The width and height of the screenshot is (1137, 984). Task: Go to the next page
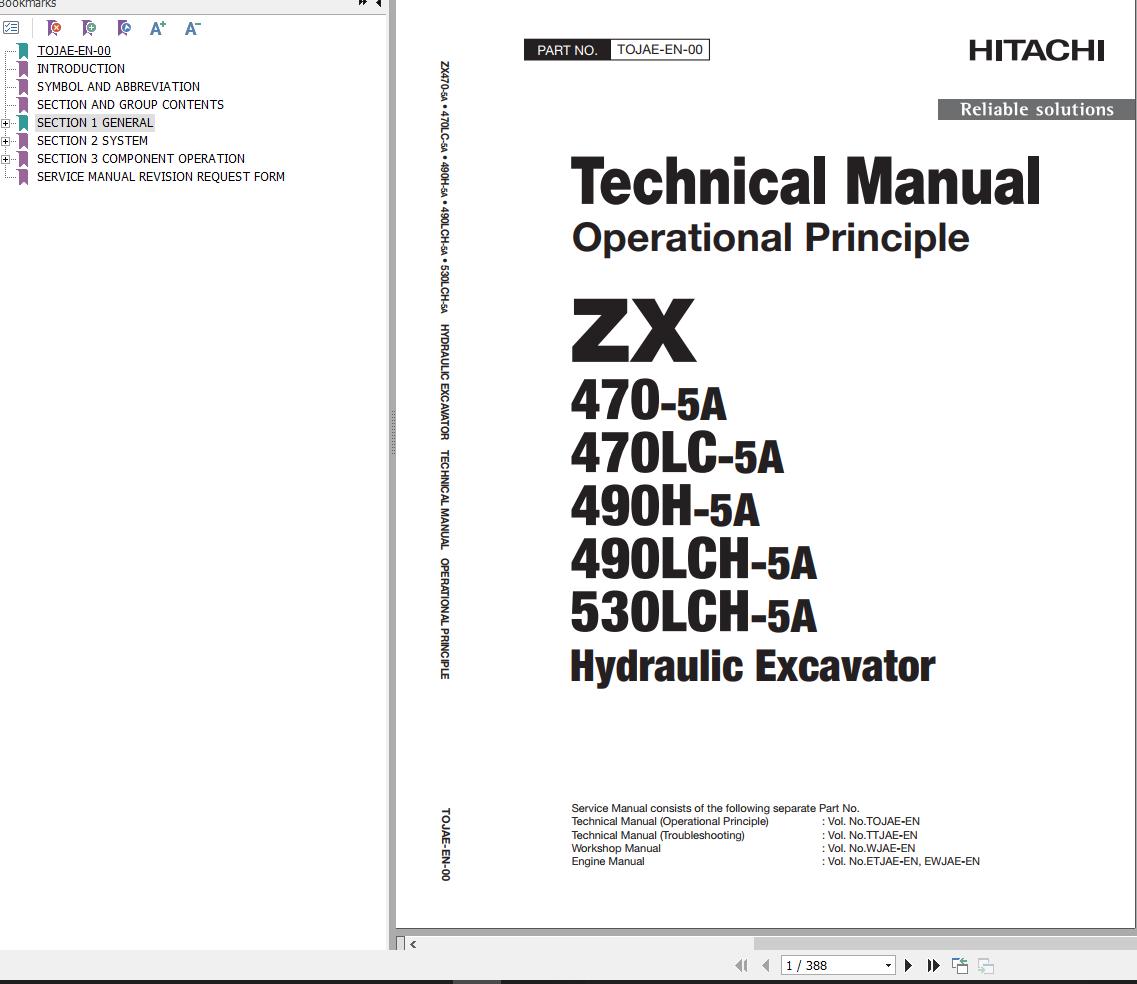[x=908, y=965]
